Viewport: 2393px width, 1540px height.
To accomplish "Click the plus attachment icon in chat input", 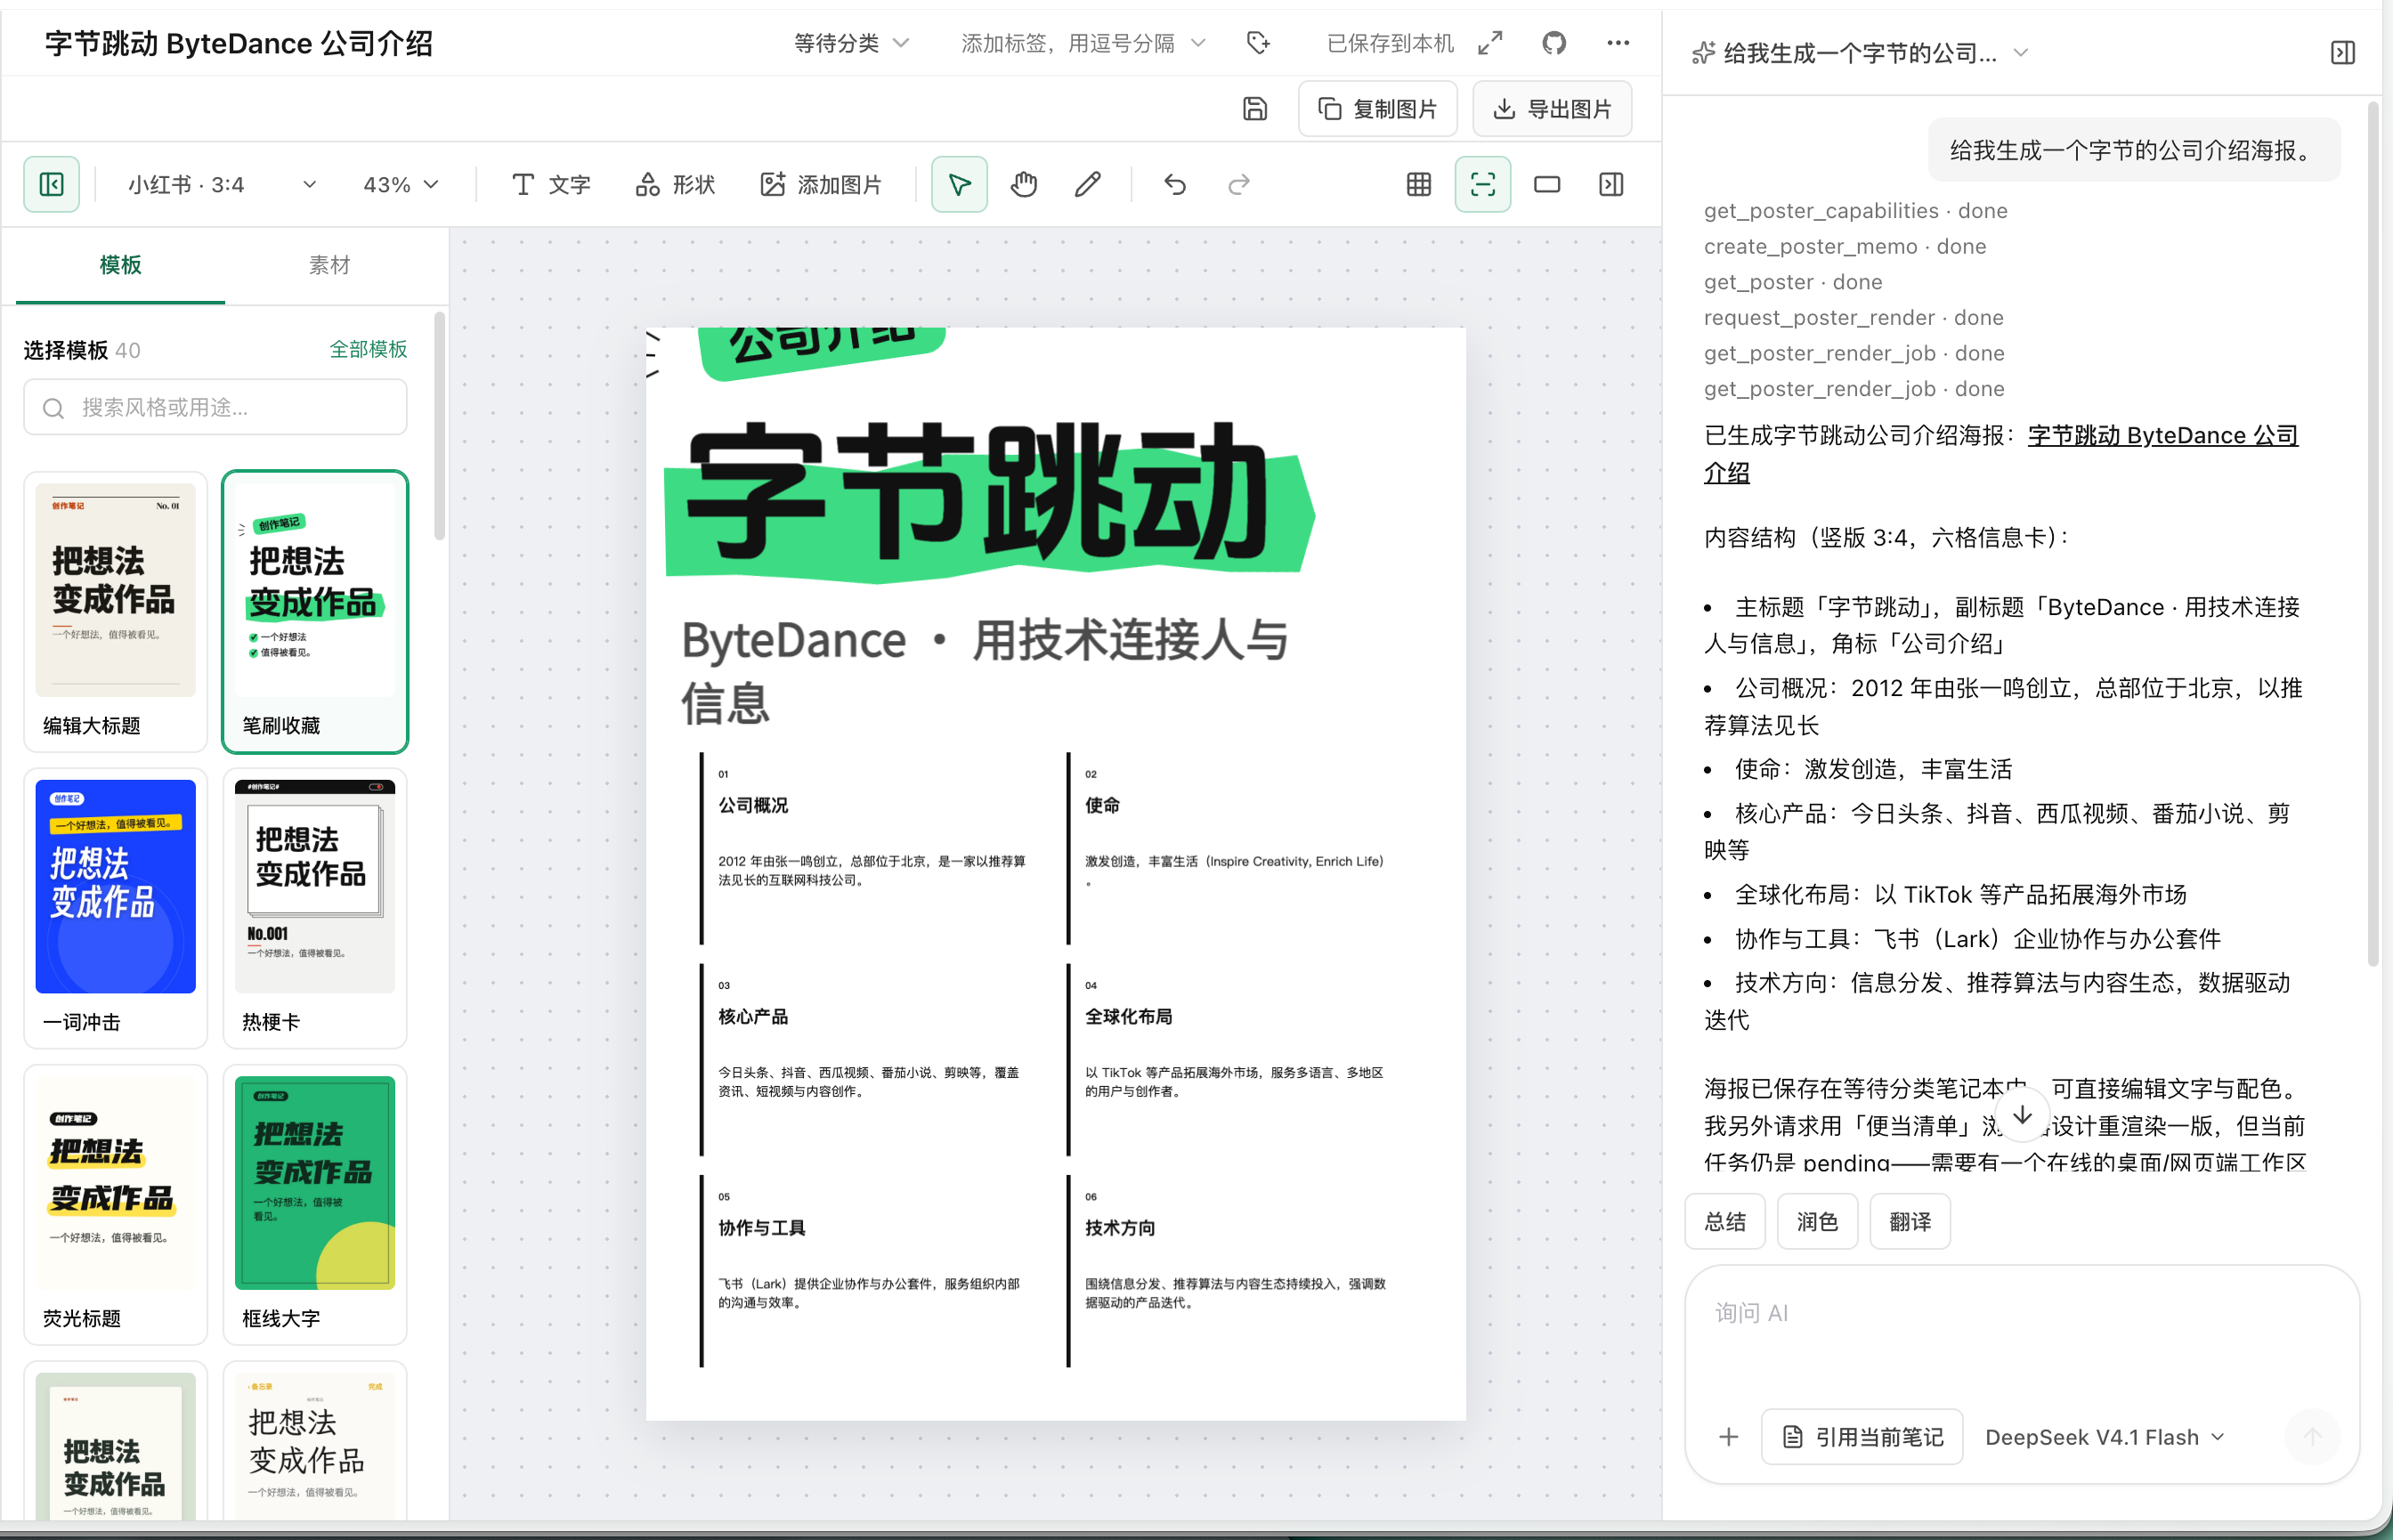I will pyautogui.click(x=1728, y=1436).
